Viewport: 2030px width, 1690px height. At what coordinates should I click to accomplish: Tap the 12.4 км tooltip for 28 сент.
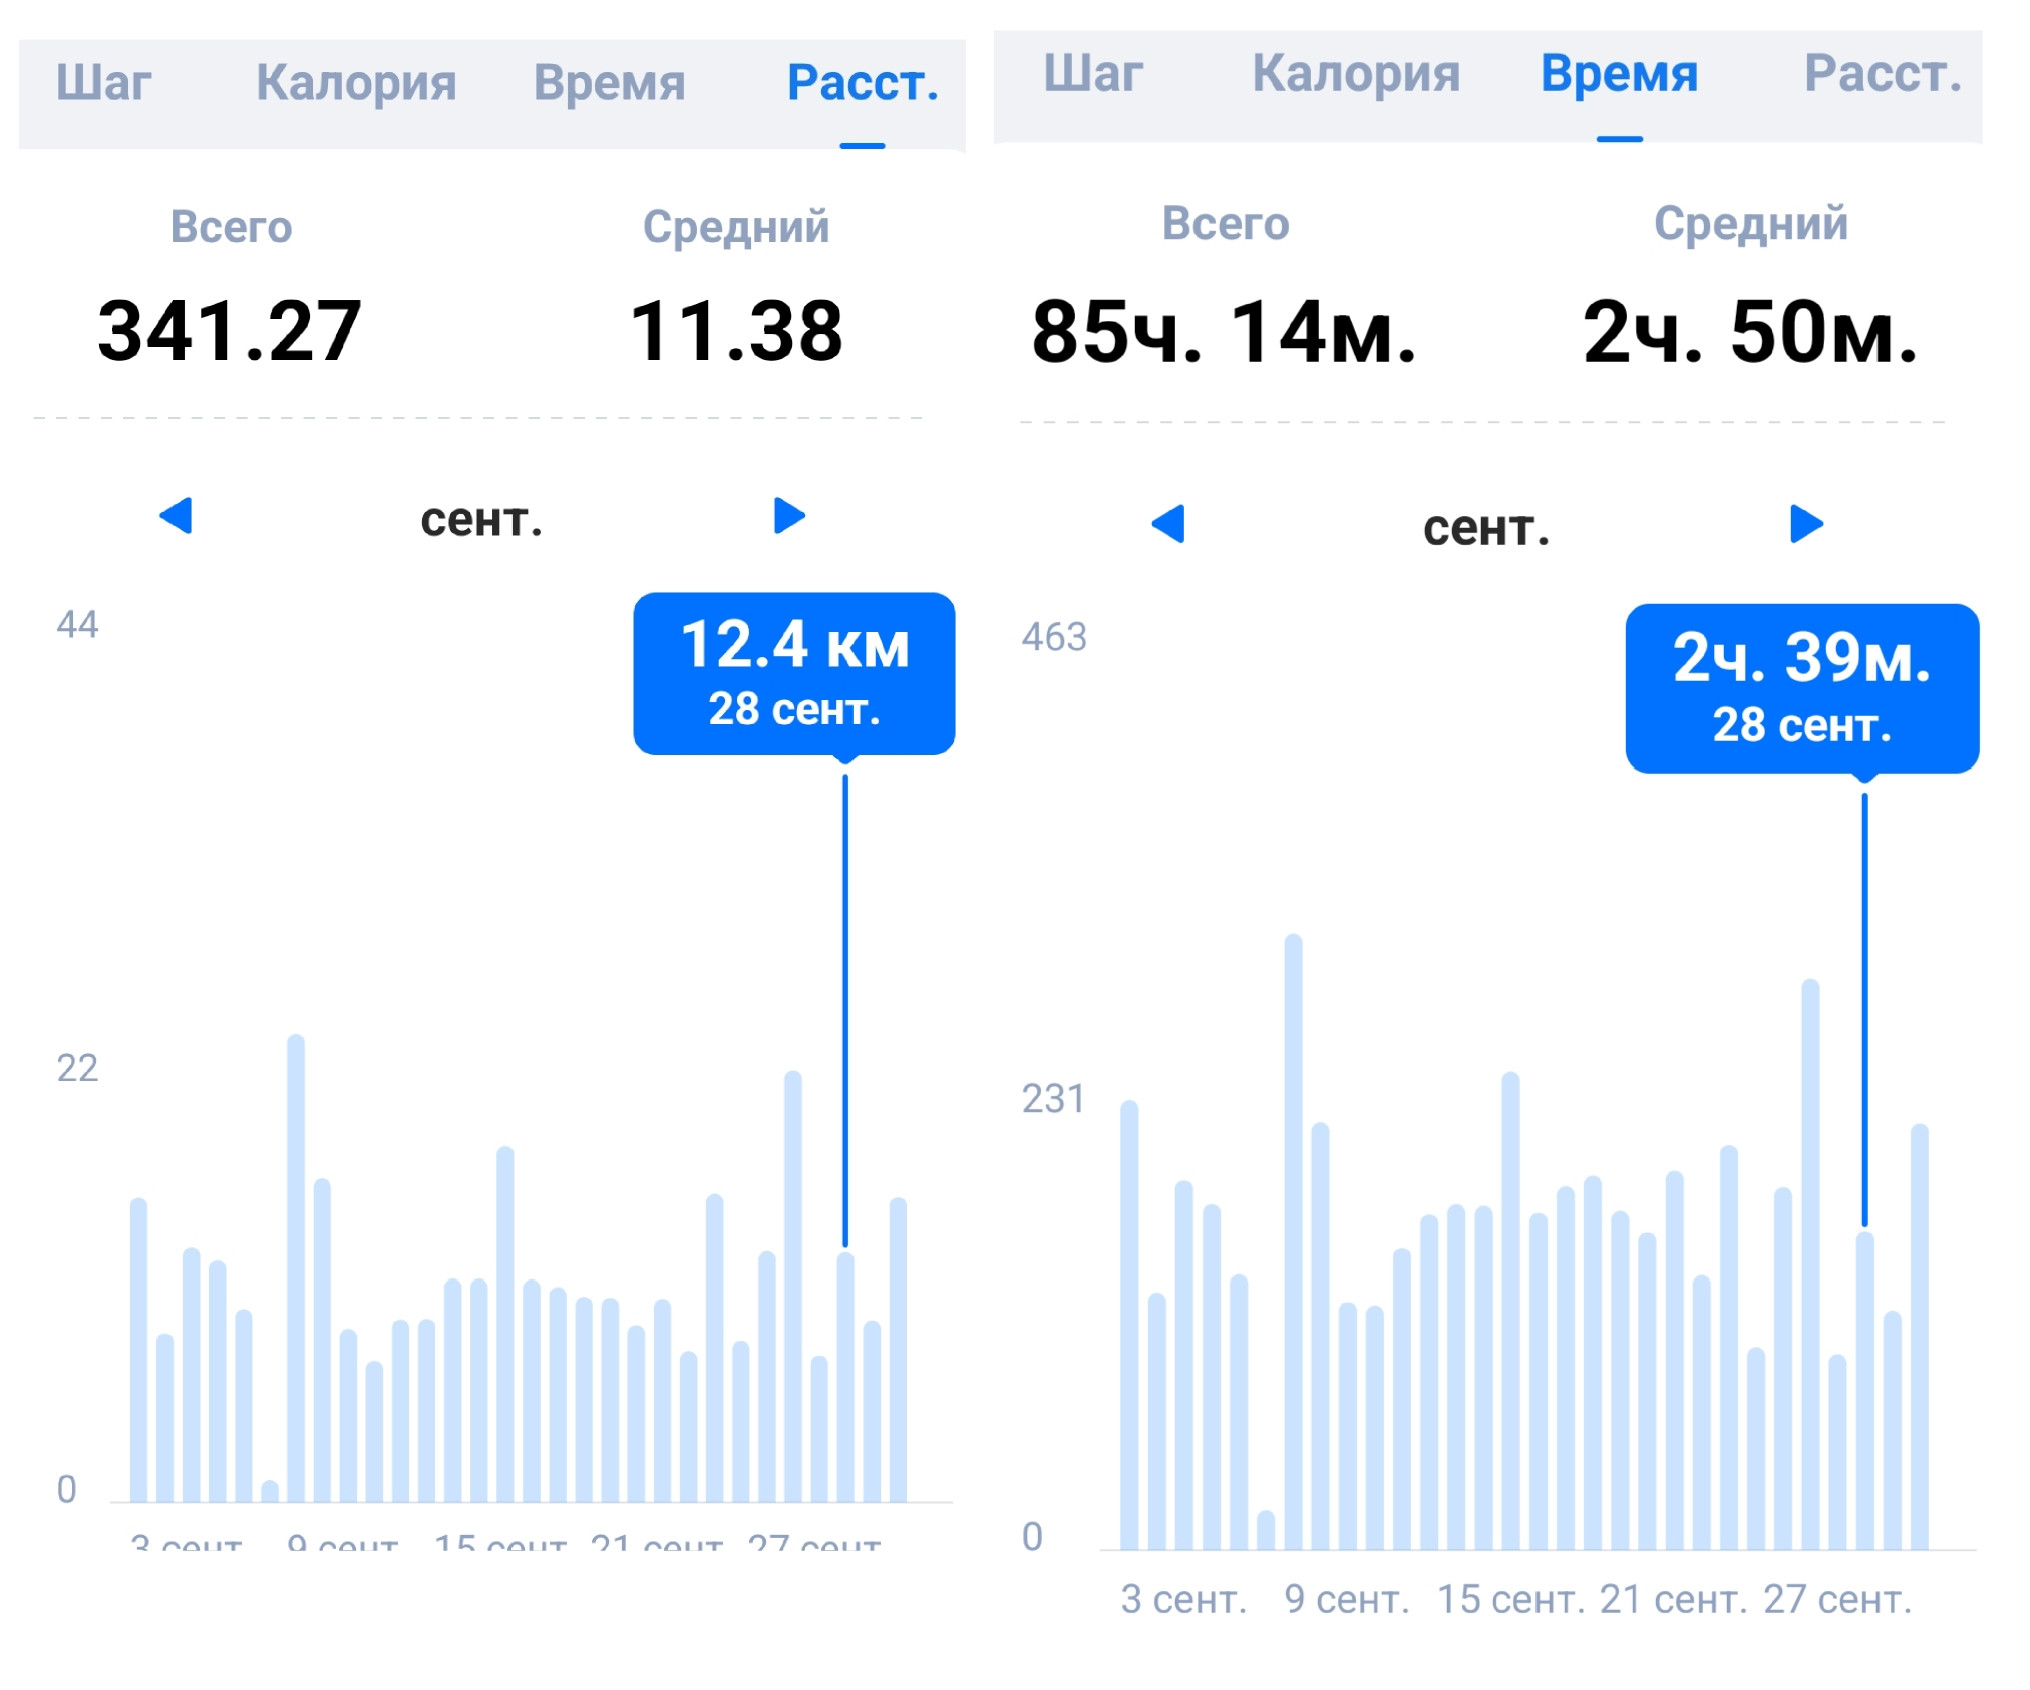click(794, 673)
